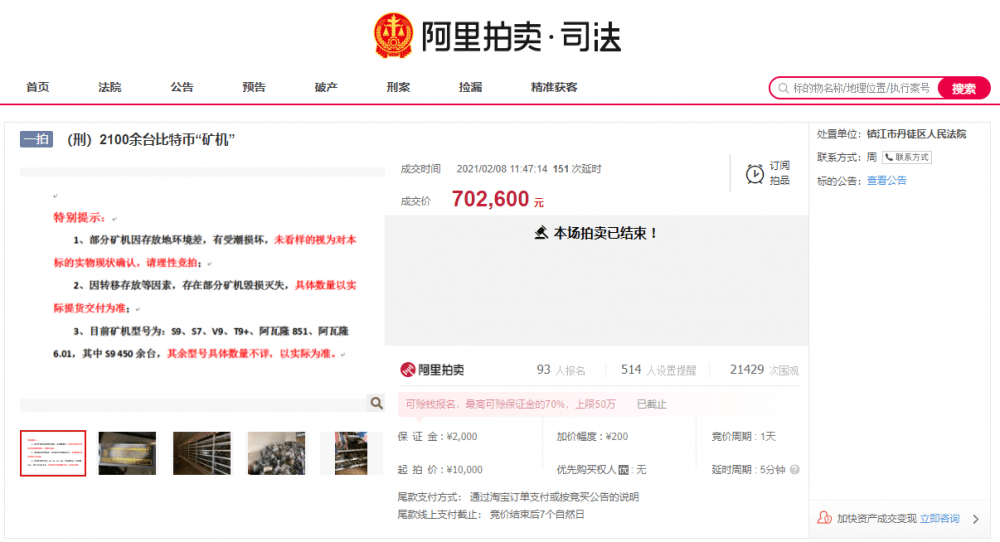Click the 151 次延时 text

coord(577,169)
